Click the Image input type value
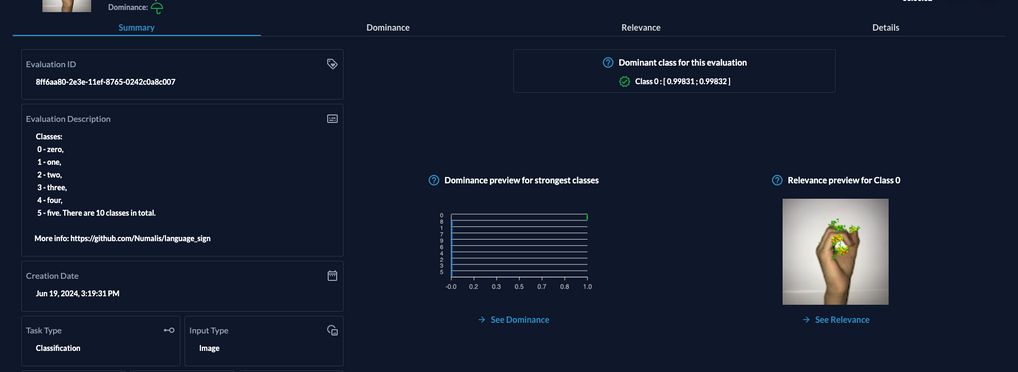 209,348
